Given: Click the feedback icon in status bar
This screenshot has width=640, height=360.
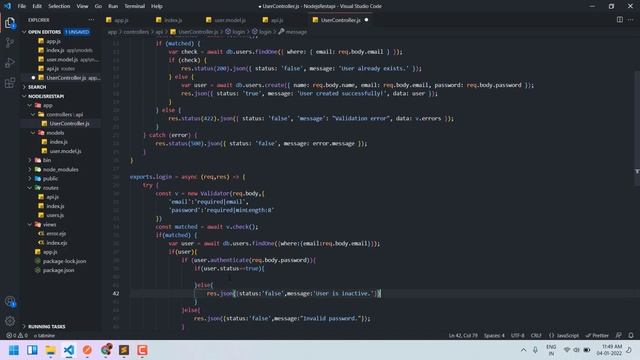Looking at the screenshot, I should [619, 336].
